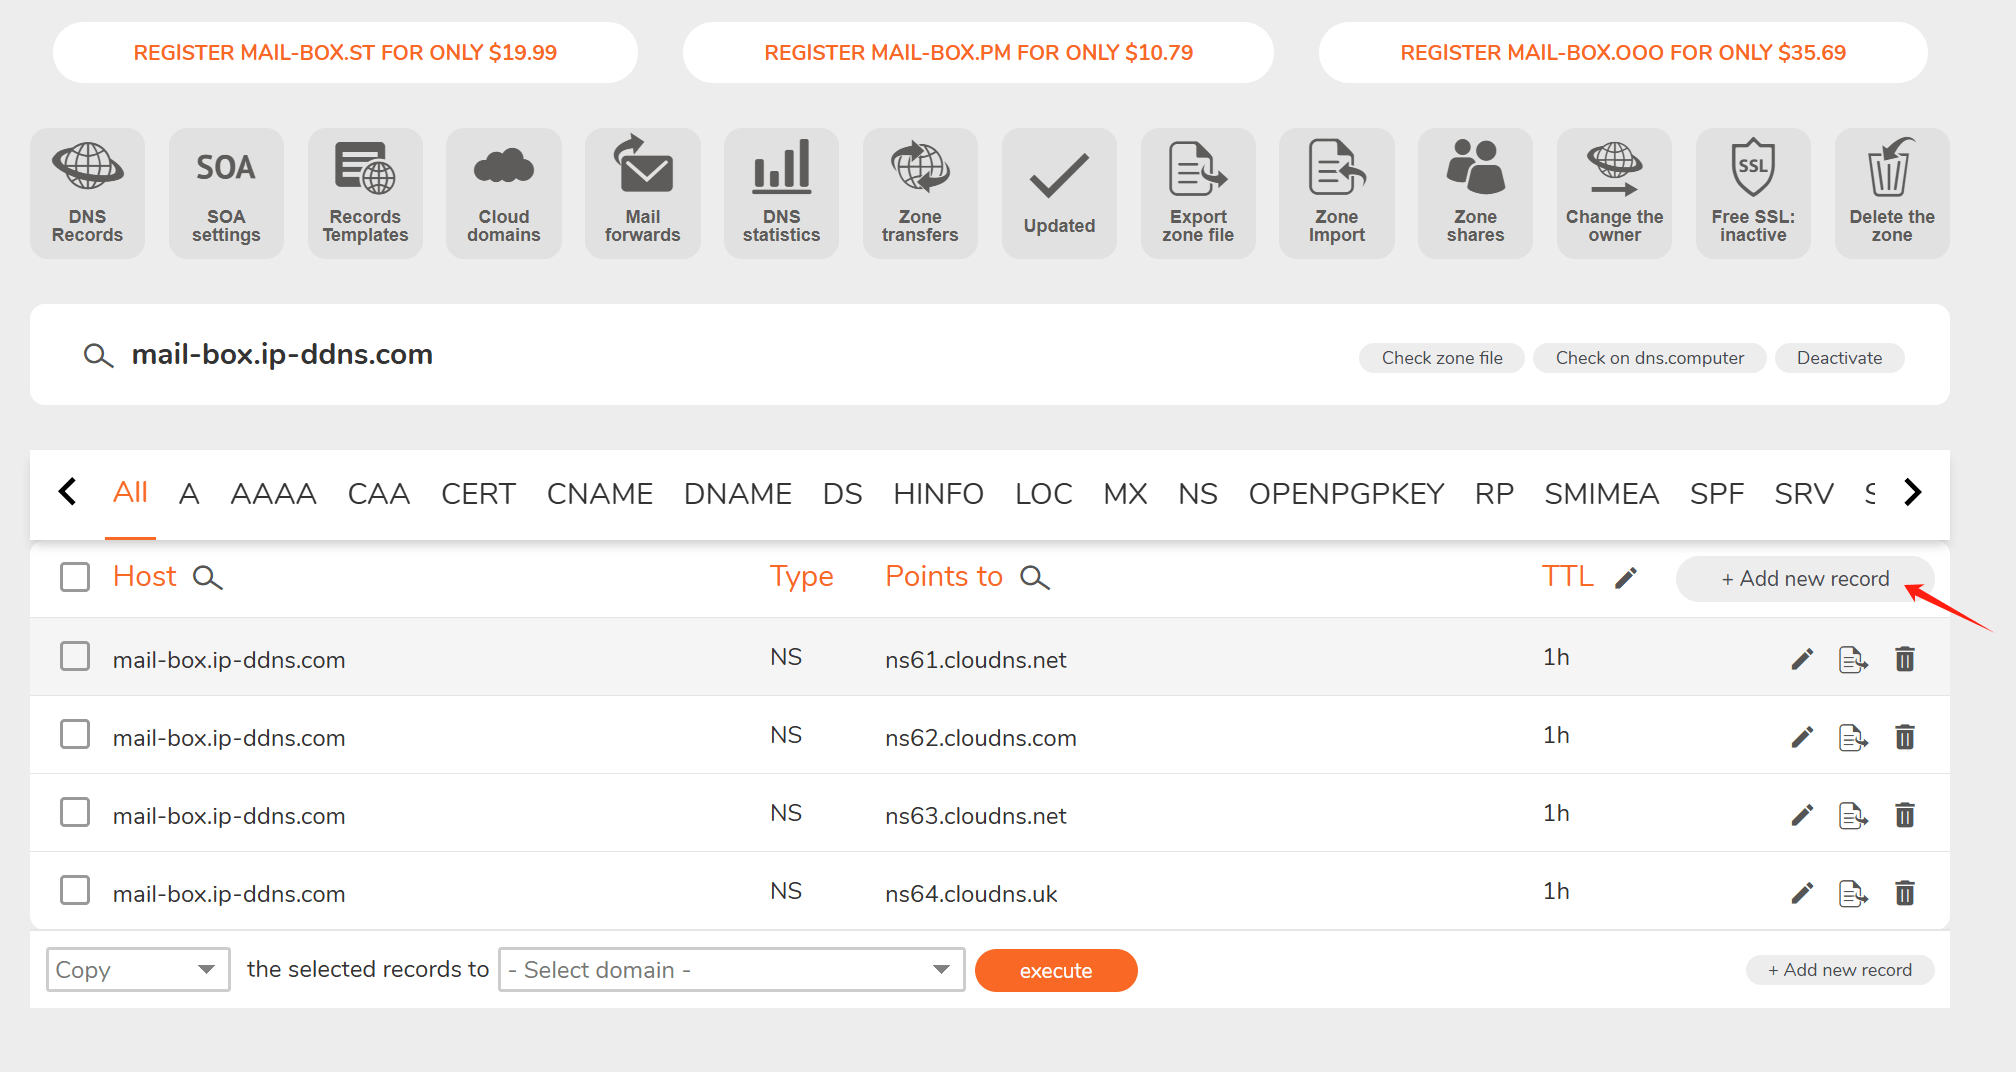Screen dimensions: 2016x1072
Task: Expand the Select domain dropdown
Action: pos(731,969)
